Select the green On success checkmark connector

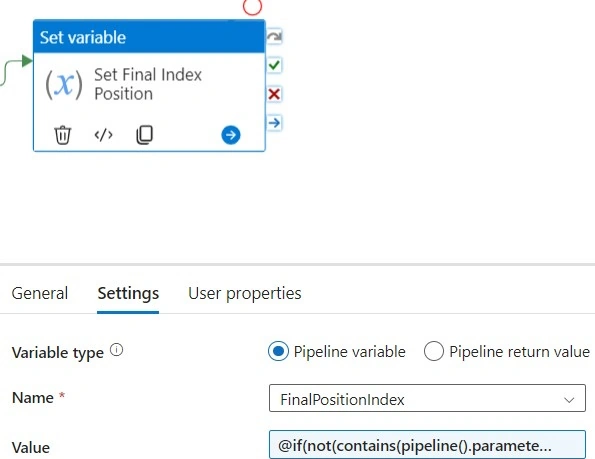(x=274, y=65)
